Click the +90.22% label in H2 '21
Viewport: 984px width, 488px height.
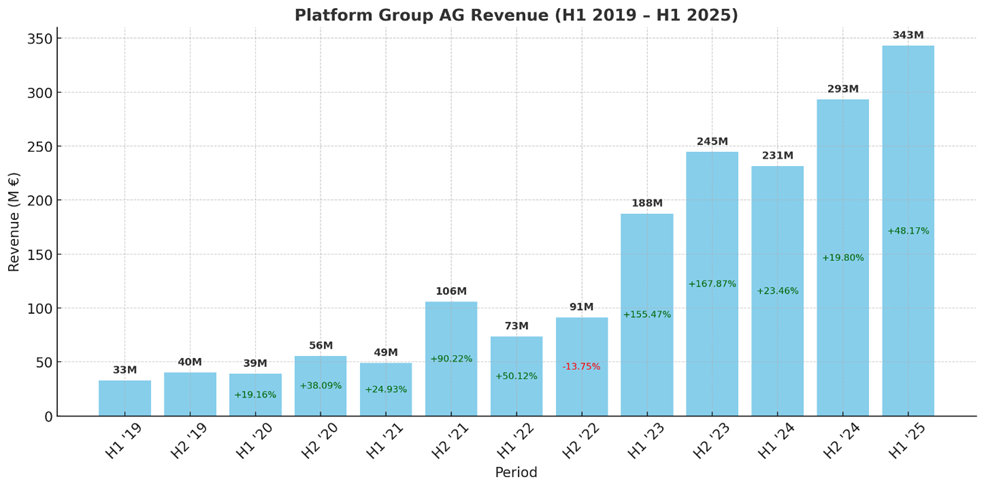[x=451, y=359]
